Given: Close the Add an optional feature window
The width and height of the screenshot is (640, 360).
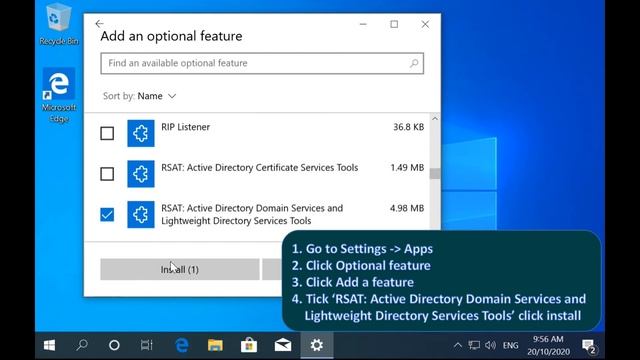Looking at the screenshot, I should pos(425,24).
